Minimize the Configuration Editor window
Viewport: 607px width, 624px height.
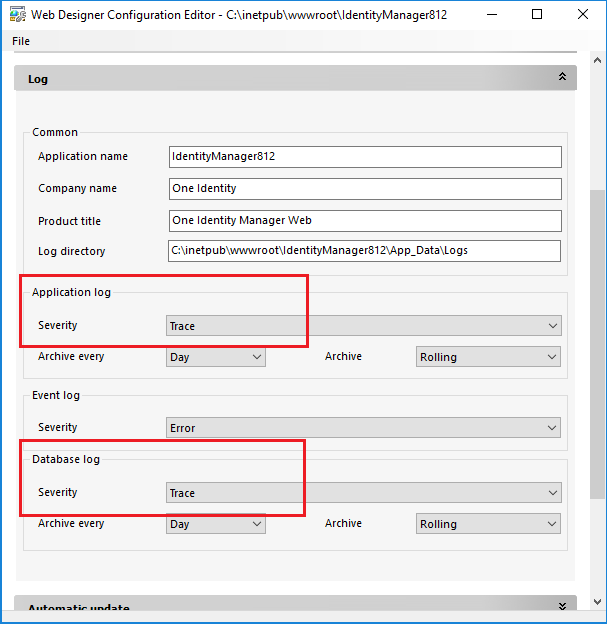click(x=491, y=15)
